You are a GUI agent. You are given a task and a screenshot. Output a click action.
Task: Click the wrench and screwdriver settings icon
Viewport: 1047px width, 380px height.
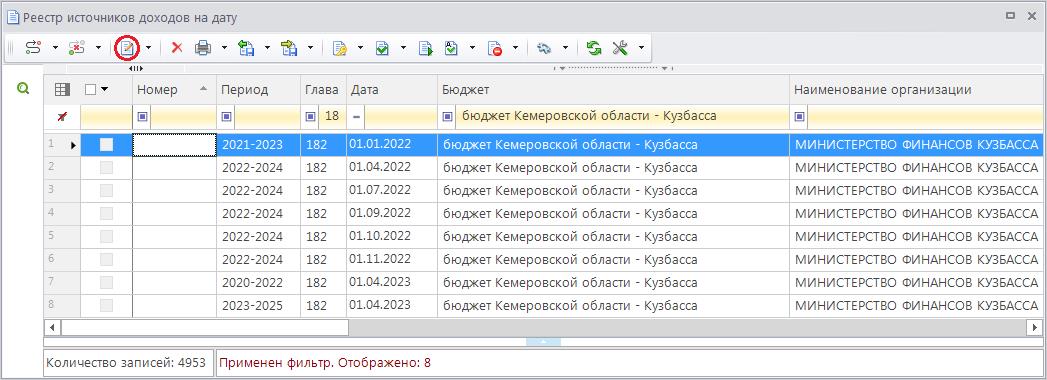[x=620, y=47]
